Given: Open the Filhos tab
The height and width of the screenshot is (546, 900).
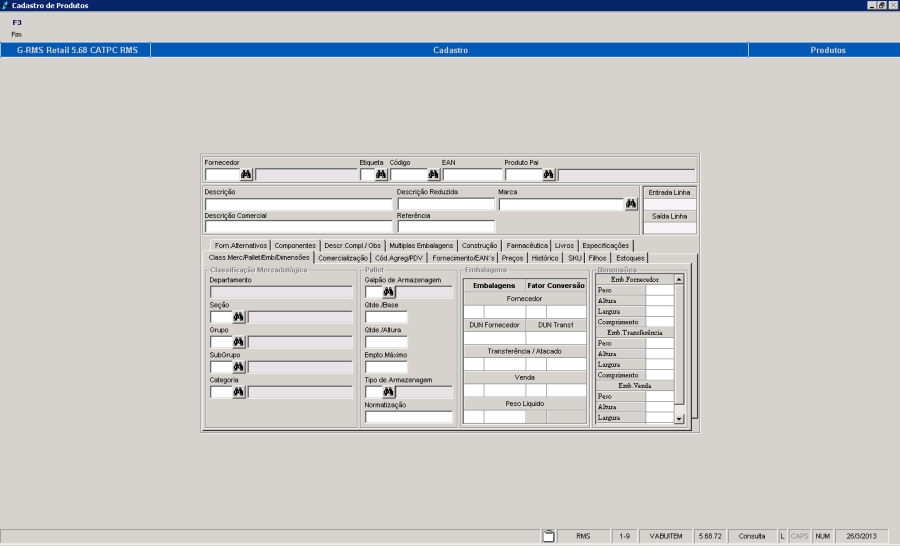Looking at the screenshot, I should pos(598,258).
